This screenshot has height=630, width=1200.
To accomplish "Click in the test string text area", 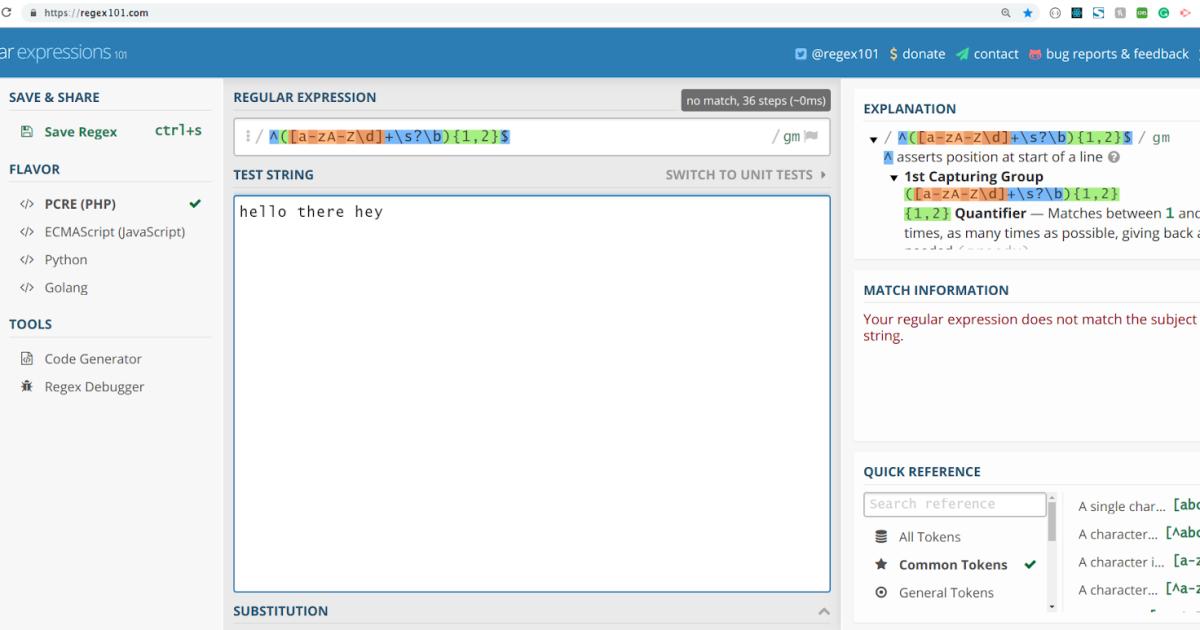I will coord(532,394).
